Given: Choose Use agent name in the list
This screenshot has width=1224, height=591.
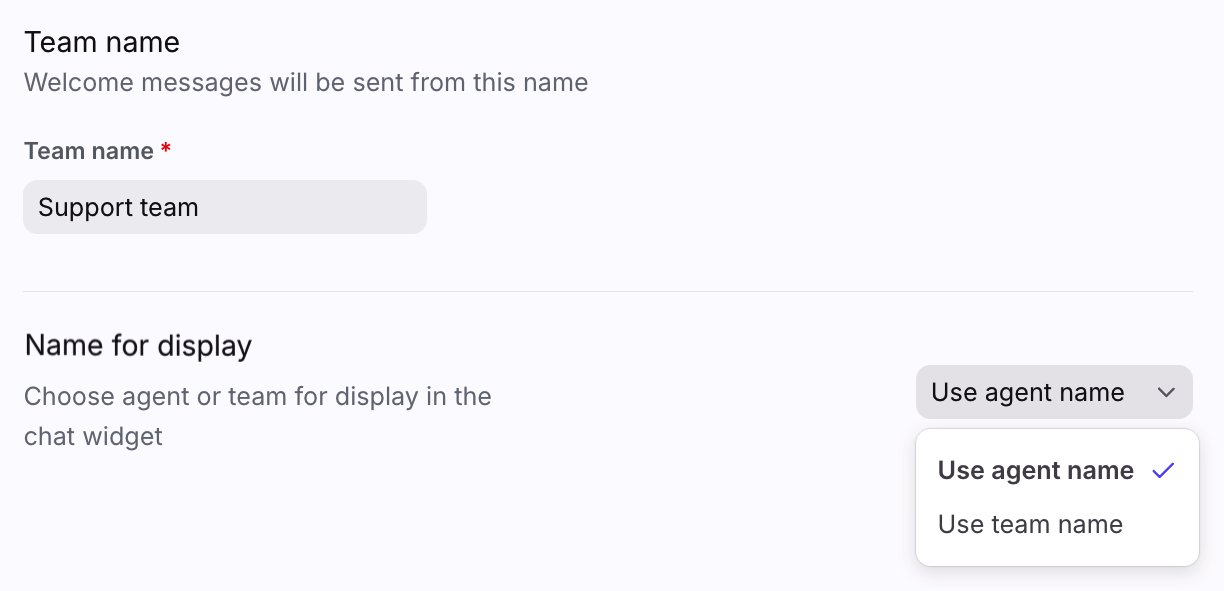Looking at the screenshot, I should pos(1035,471).
